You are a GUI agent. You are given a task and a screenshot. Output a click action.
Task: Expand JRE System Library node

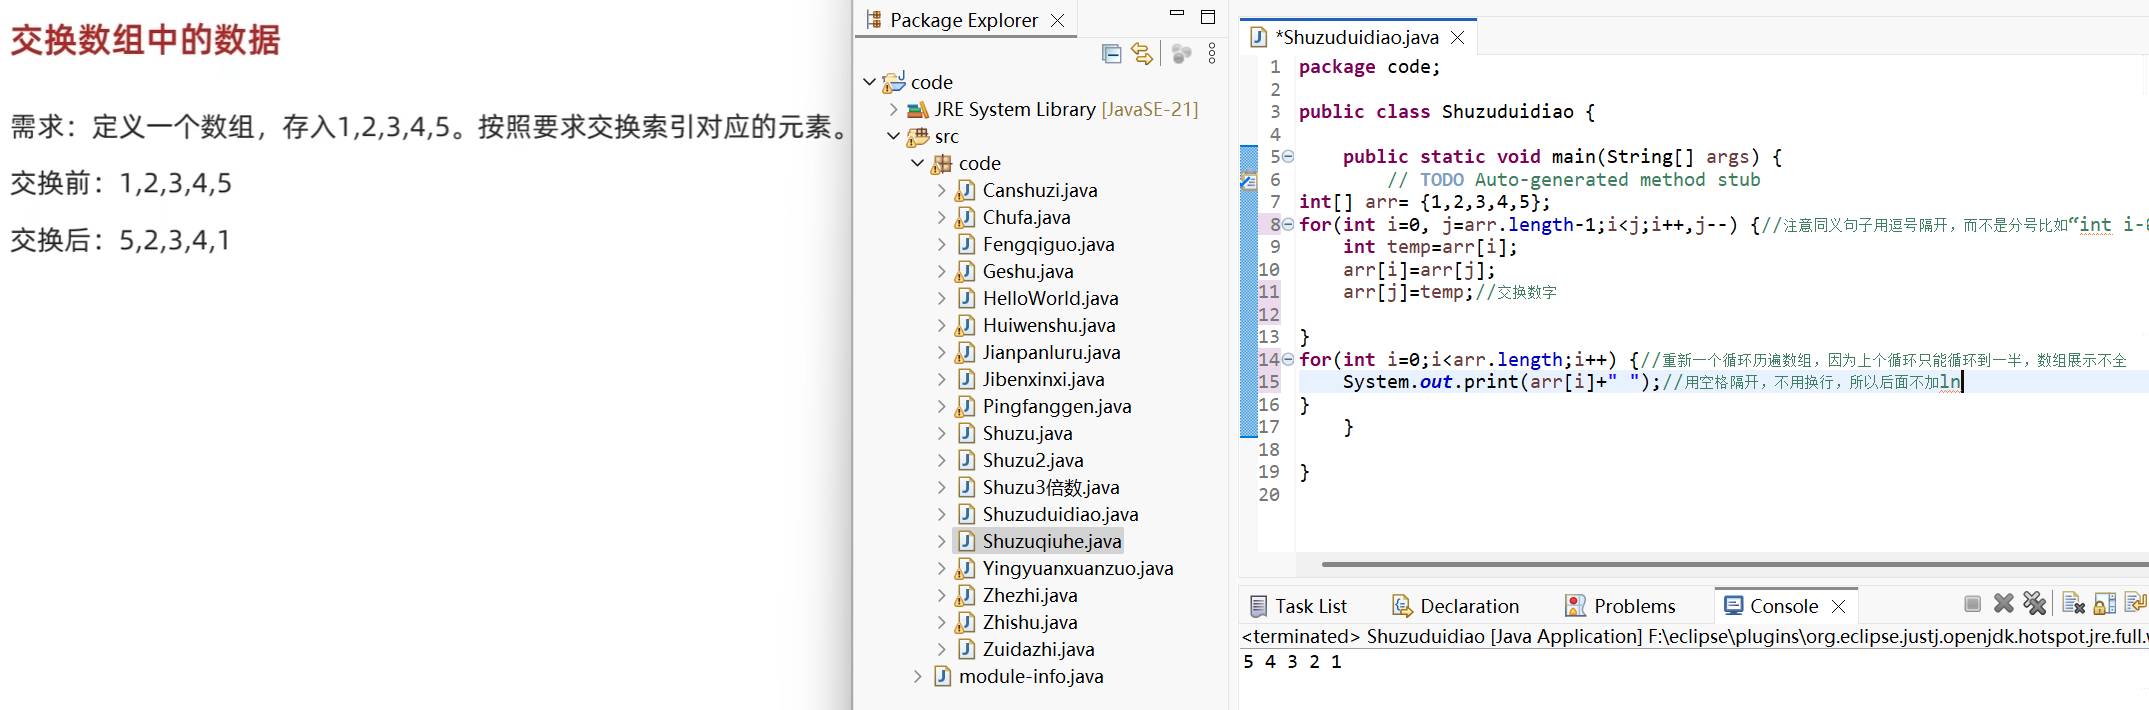click(x=893, y=109)
